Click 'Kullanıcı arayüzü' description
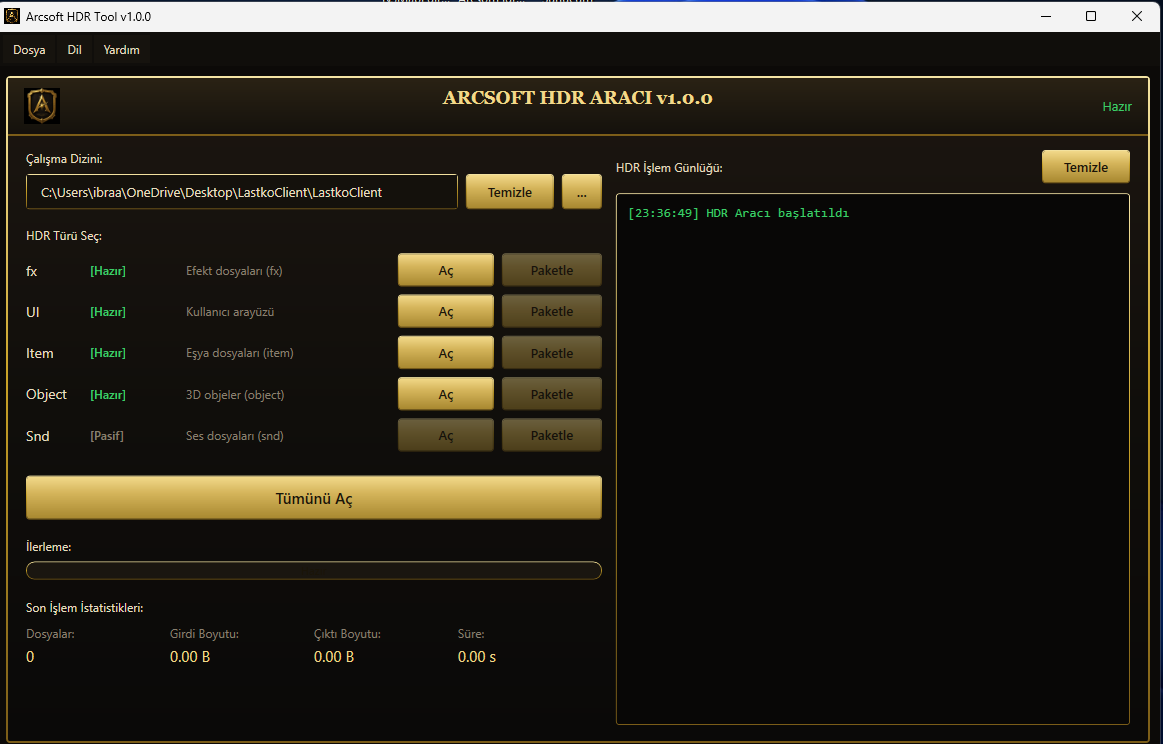This screenshot has width=1163, height=744. pos(230,312)
